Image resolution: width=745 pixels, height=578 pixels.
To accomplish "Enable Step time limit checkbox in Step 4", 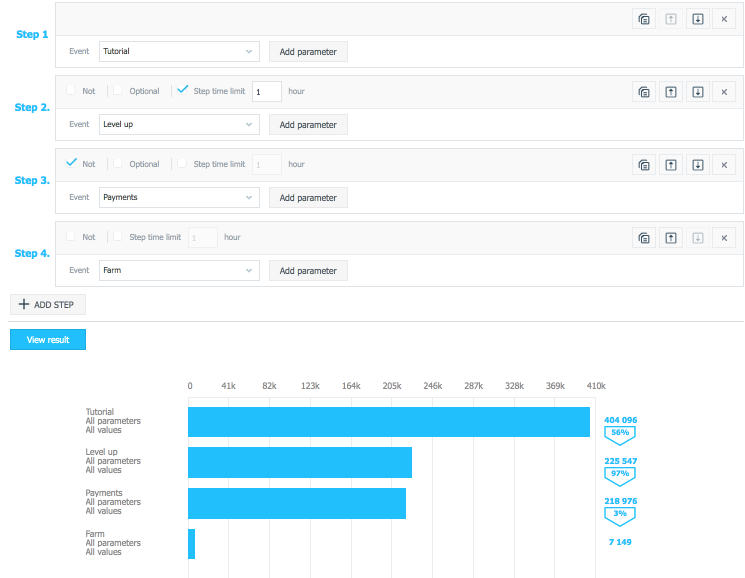I will point(118,237).
